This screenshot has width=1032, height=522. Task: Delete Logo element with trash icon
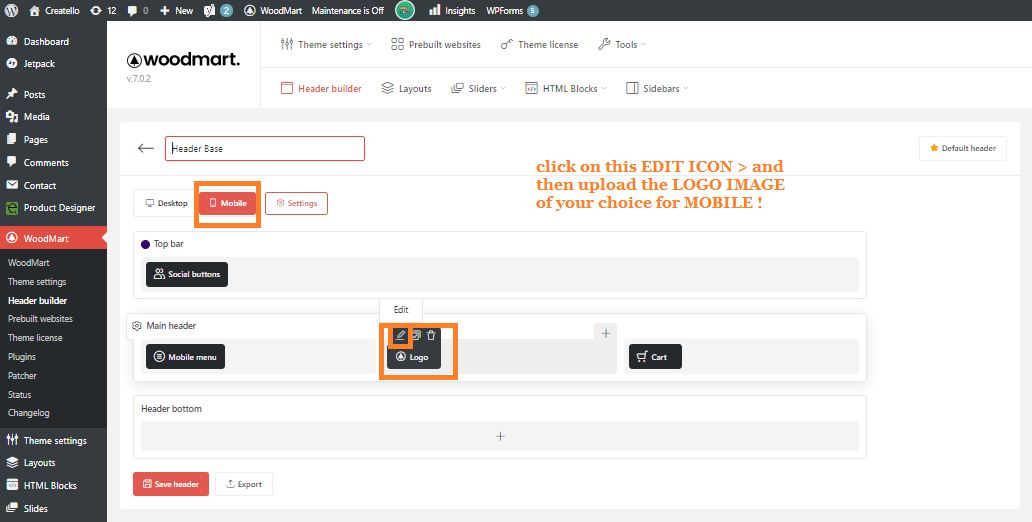[x=431, y=335]
